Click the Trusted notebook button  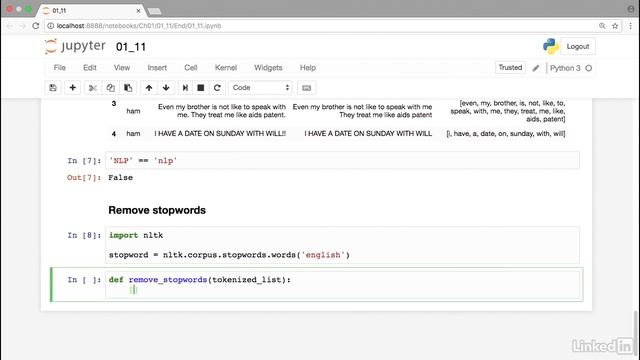pyautogui.click(x=510, y=68)
